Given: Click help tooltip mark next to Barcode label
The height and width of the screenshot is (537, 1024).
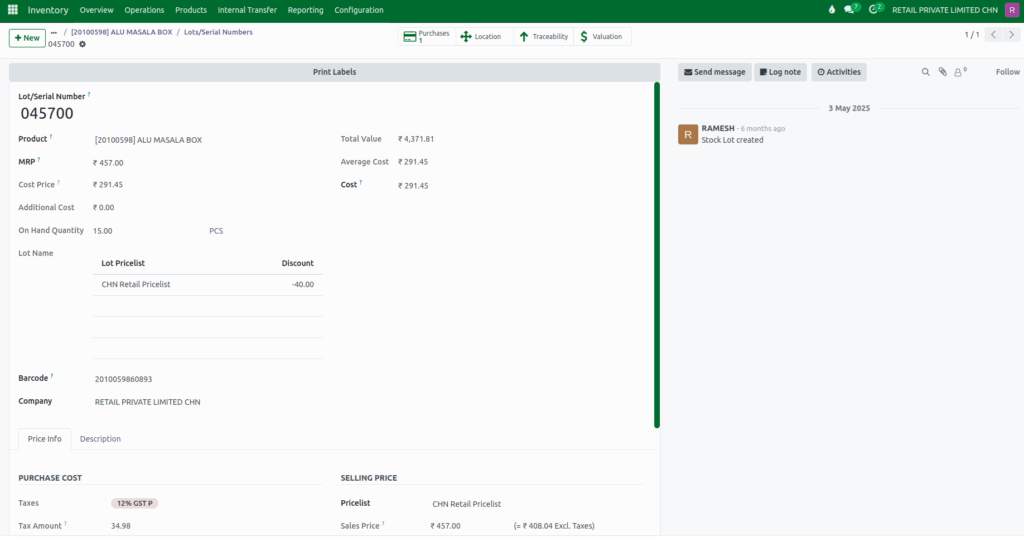Looking at the screenshot, I should point(52,376).
